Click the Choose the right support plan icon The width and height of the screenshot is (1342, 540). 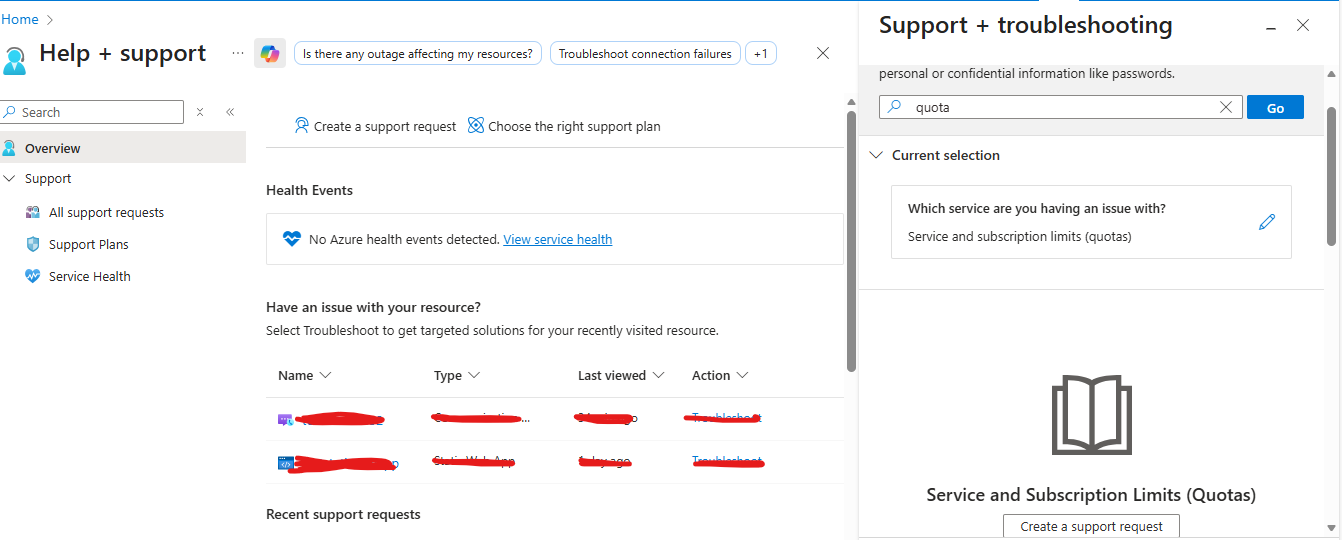(476, 126)
